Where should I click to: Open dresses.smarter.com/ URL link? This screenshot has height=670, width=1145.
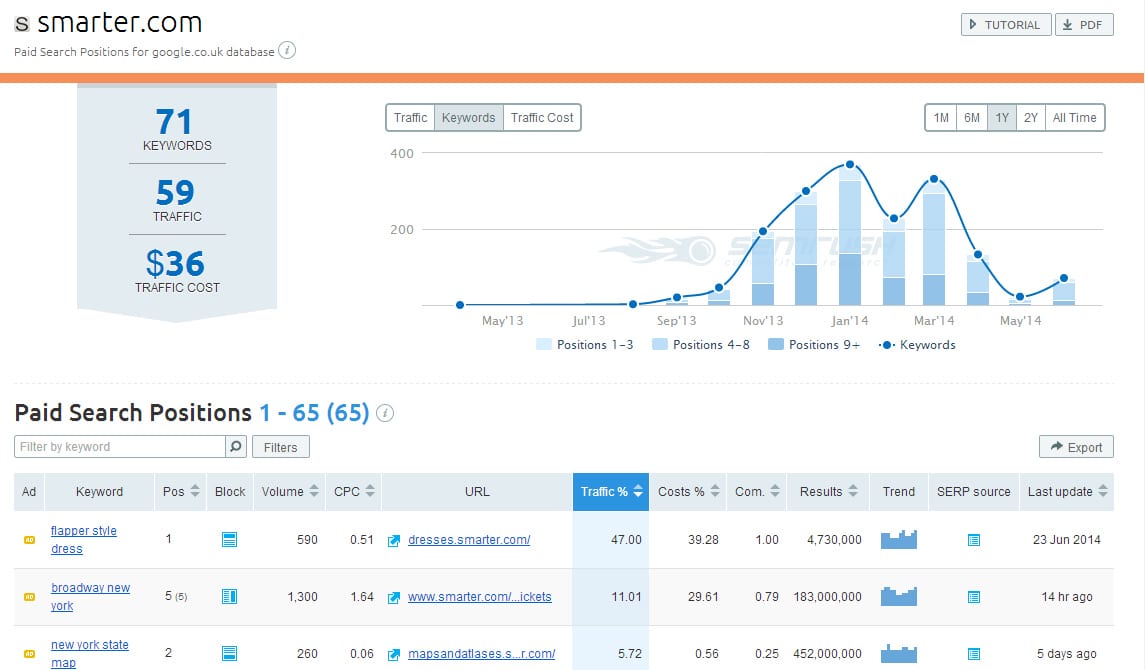click(469, 539)
